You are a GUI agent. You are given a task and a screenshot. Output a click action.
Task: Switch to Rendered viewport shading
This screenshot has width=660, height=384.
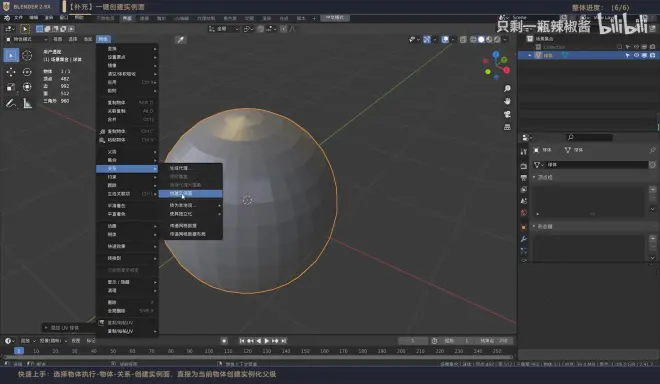(497, 40)
